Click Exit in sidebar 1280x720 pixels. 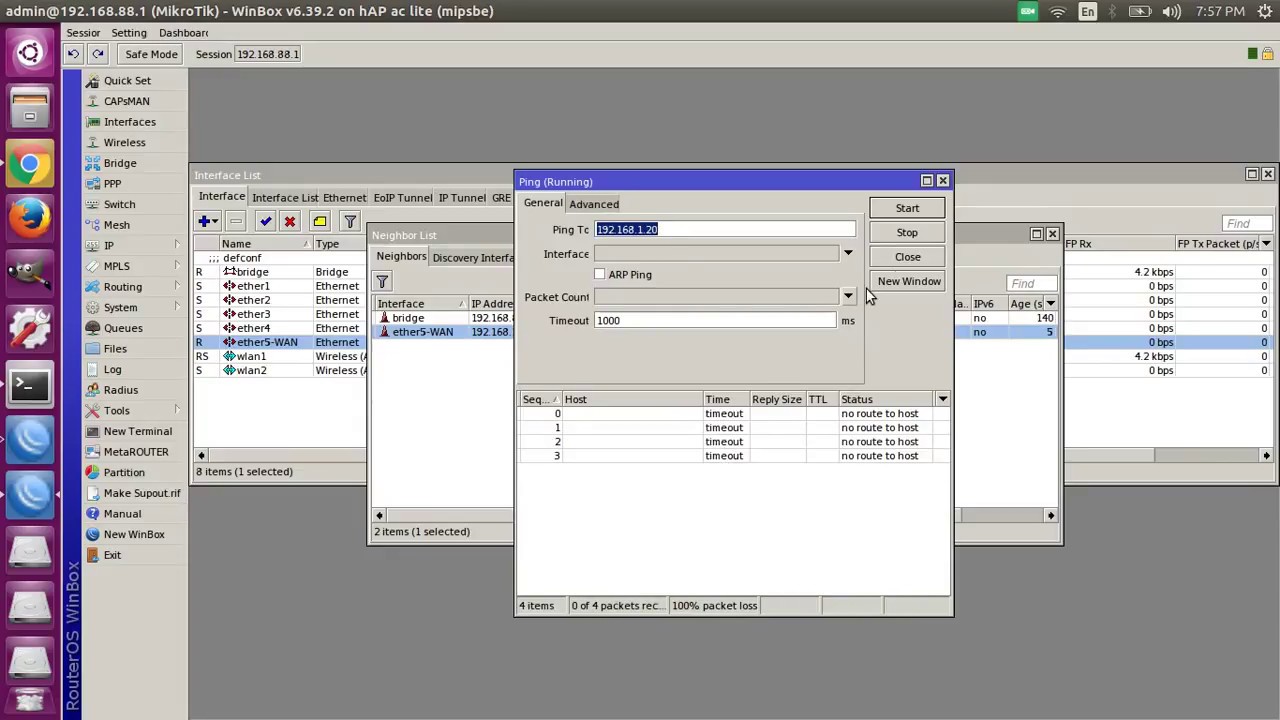coord(112,555)
